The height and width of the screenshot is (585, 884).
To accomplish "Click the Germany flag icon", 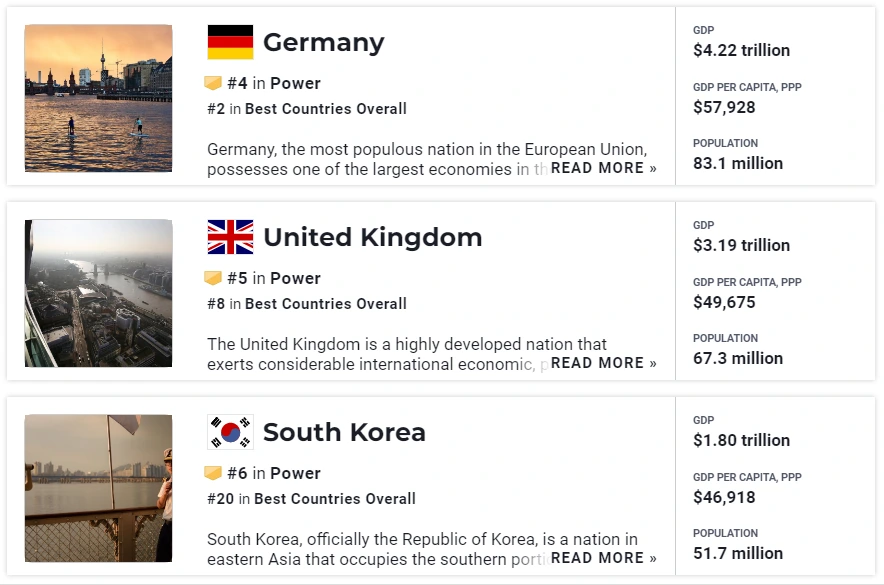I will (230, 42).
